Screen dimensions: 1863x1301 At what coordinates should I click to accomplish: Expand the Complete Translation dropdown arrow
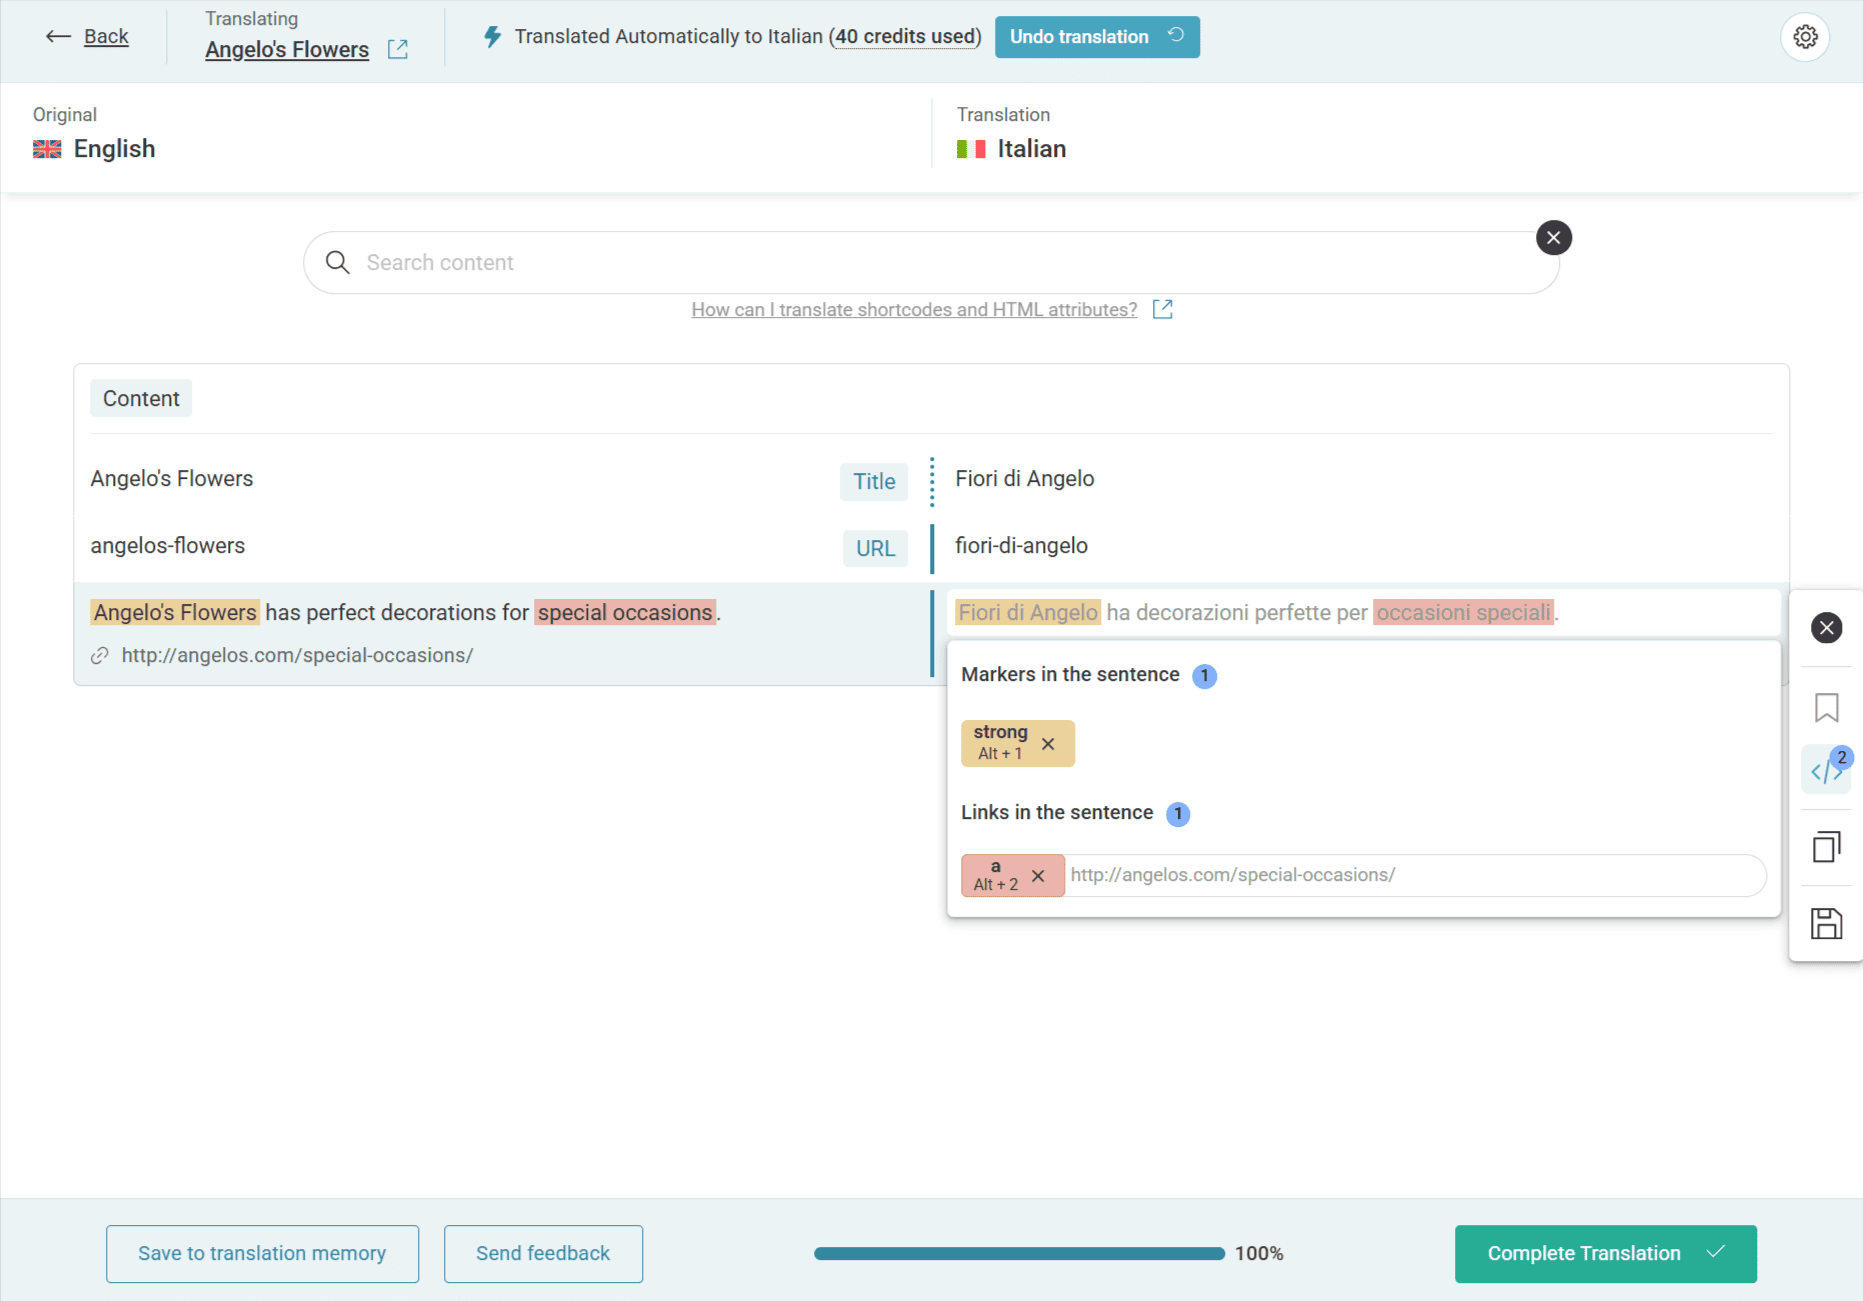point(1716,1252)
